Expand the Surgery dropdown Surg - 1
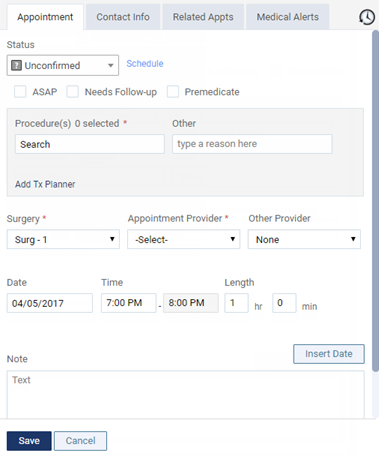The width and height of the screenshot is (379, 458). point(63,239)
